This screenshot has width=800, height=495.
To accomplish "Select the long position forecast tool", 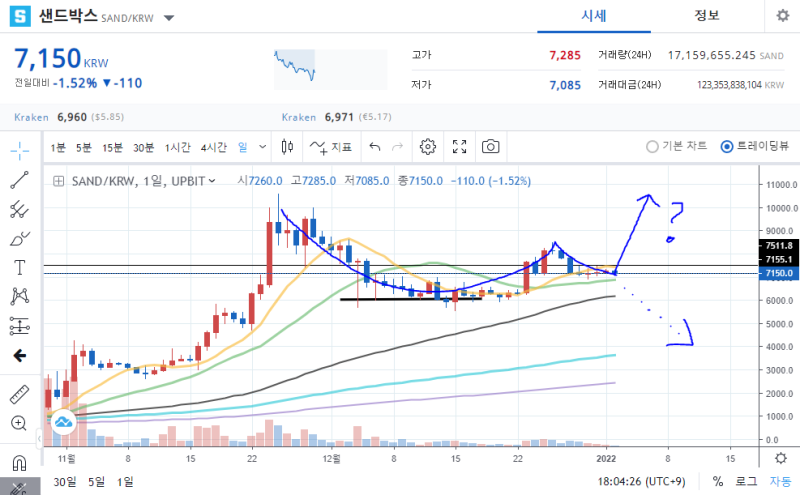I will [20, 326].
